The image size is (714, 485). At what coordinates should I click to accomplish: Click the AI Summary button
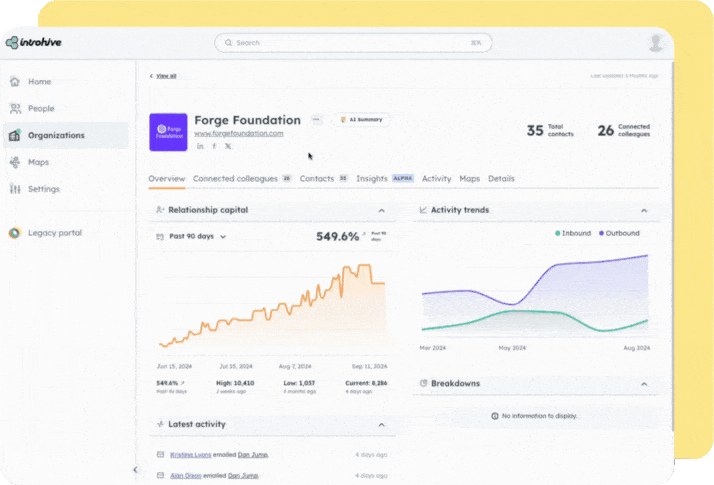[x=362, y=120]
